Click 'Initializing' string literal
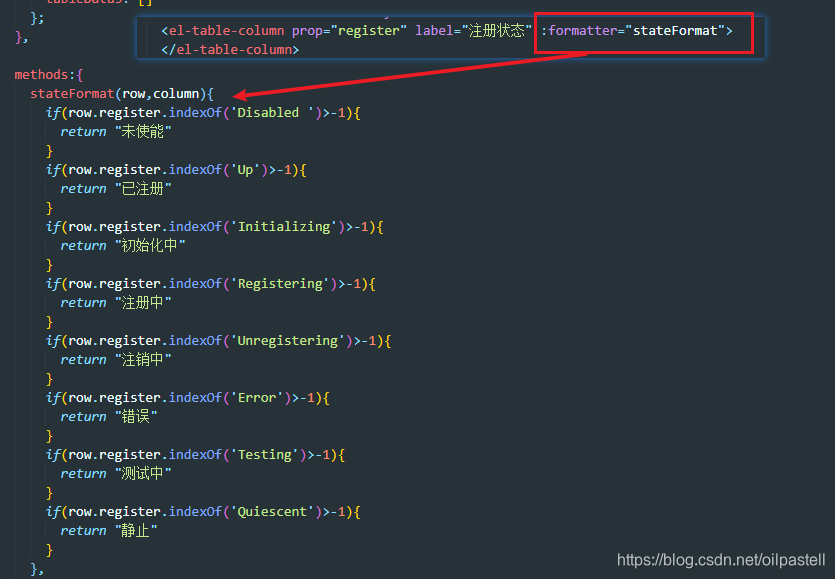This screenshot has width=835, height=579. 283,227
